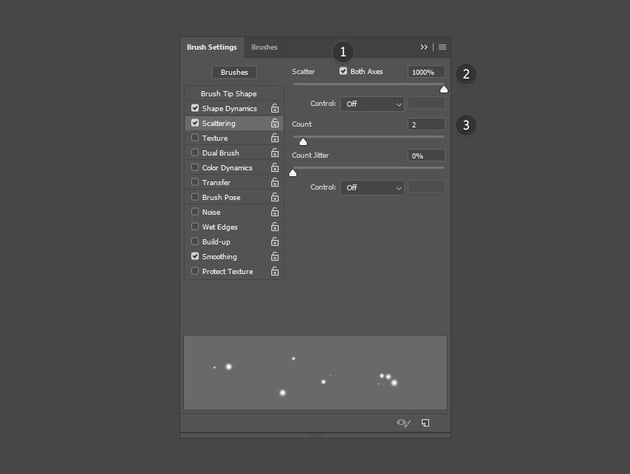The image size is (630, 474).
Task: Toggle the lock icon beside Scattering
Action: (x=275, y=123)
